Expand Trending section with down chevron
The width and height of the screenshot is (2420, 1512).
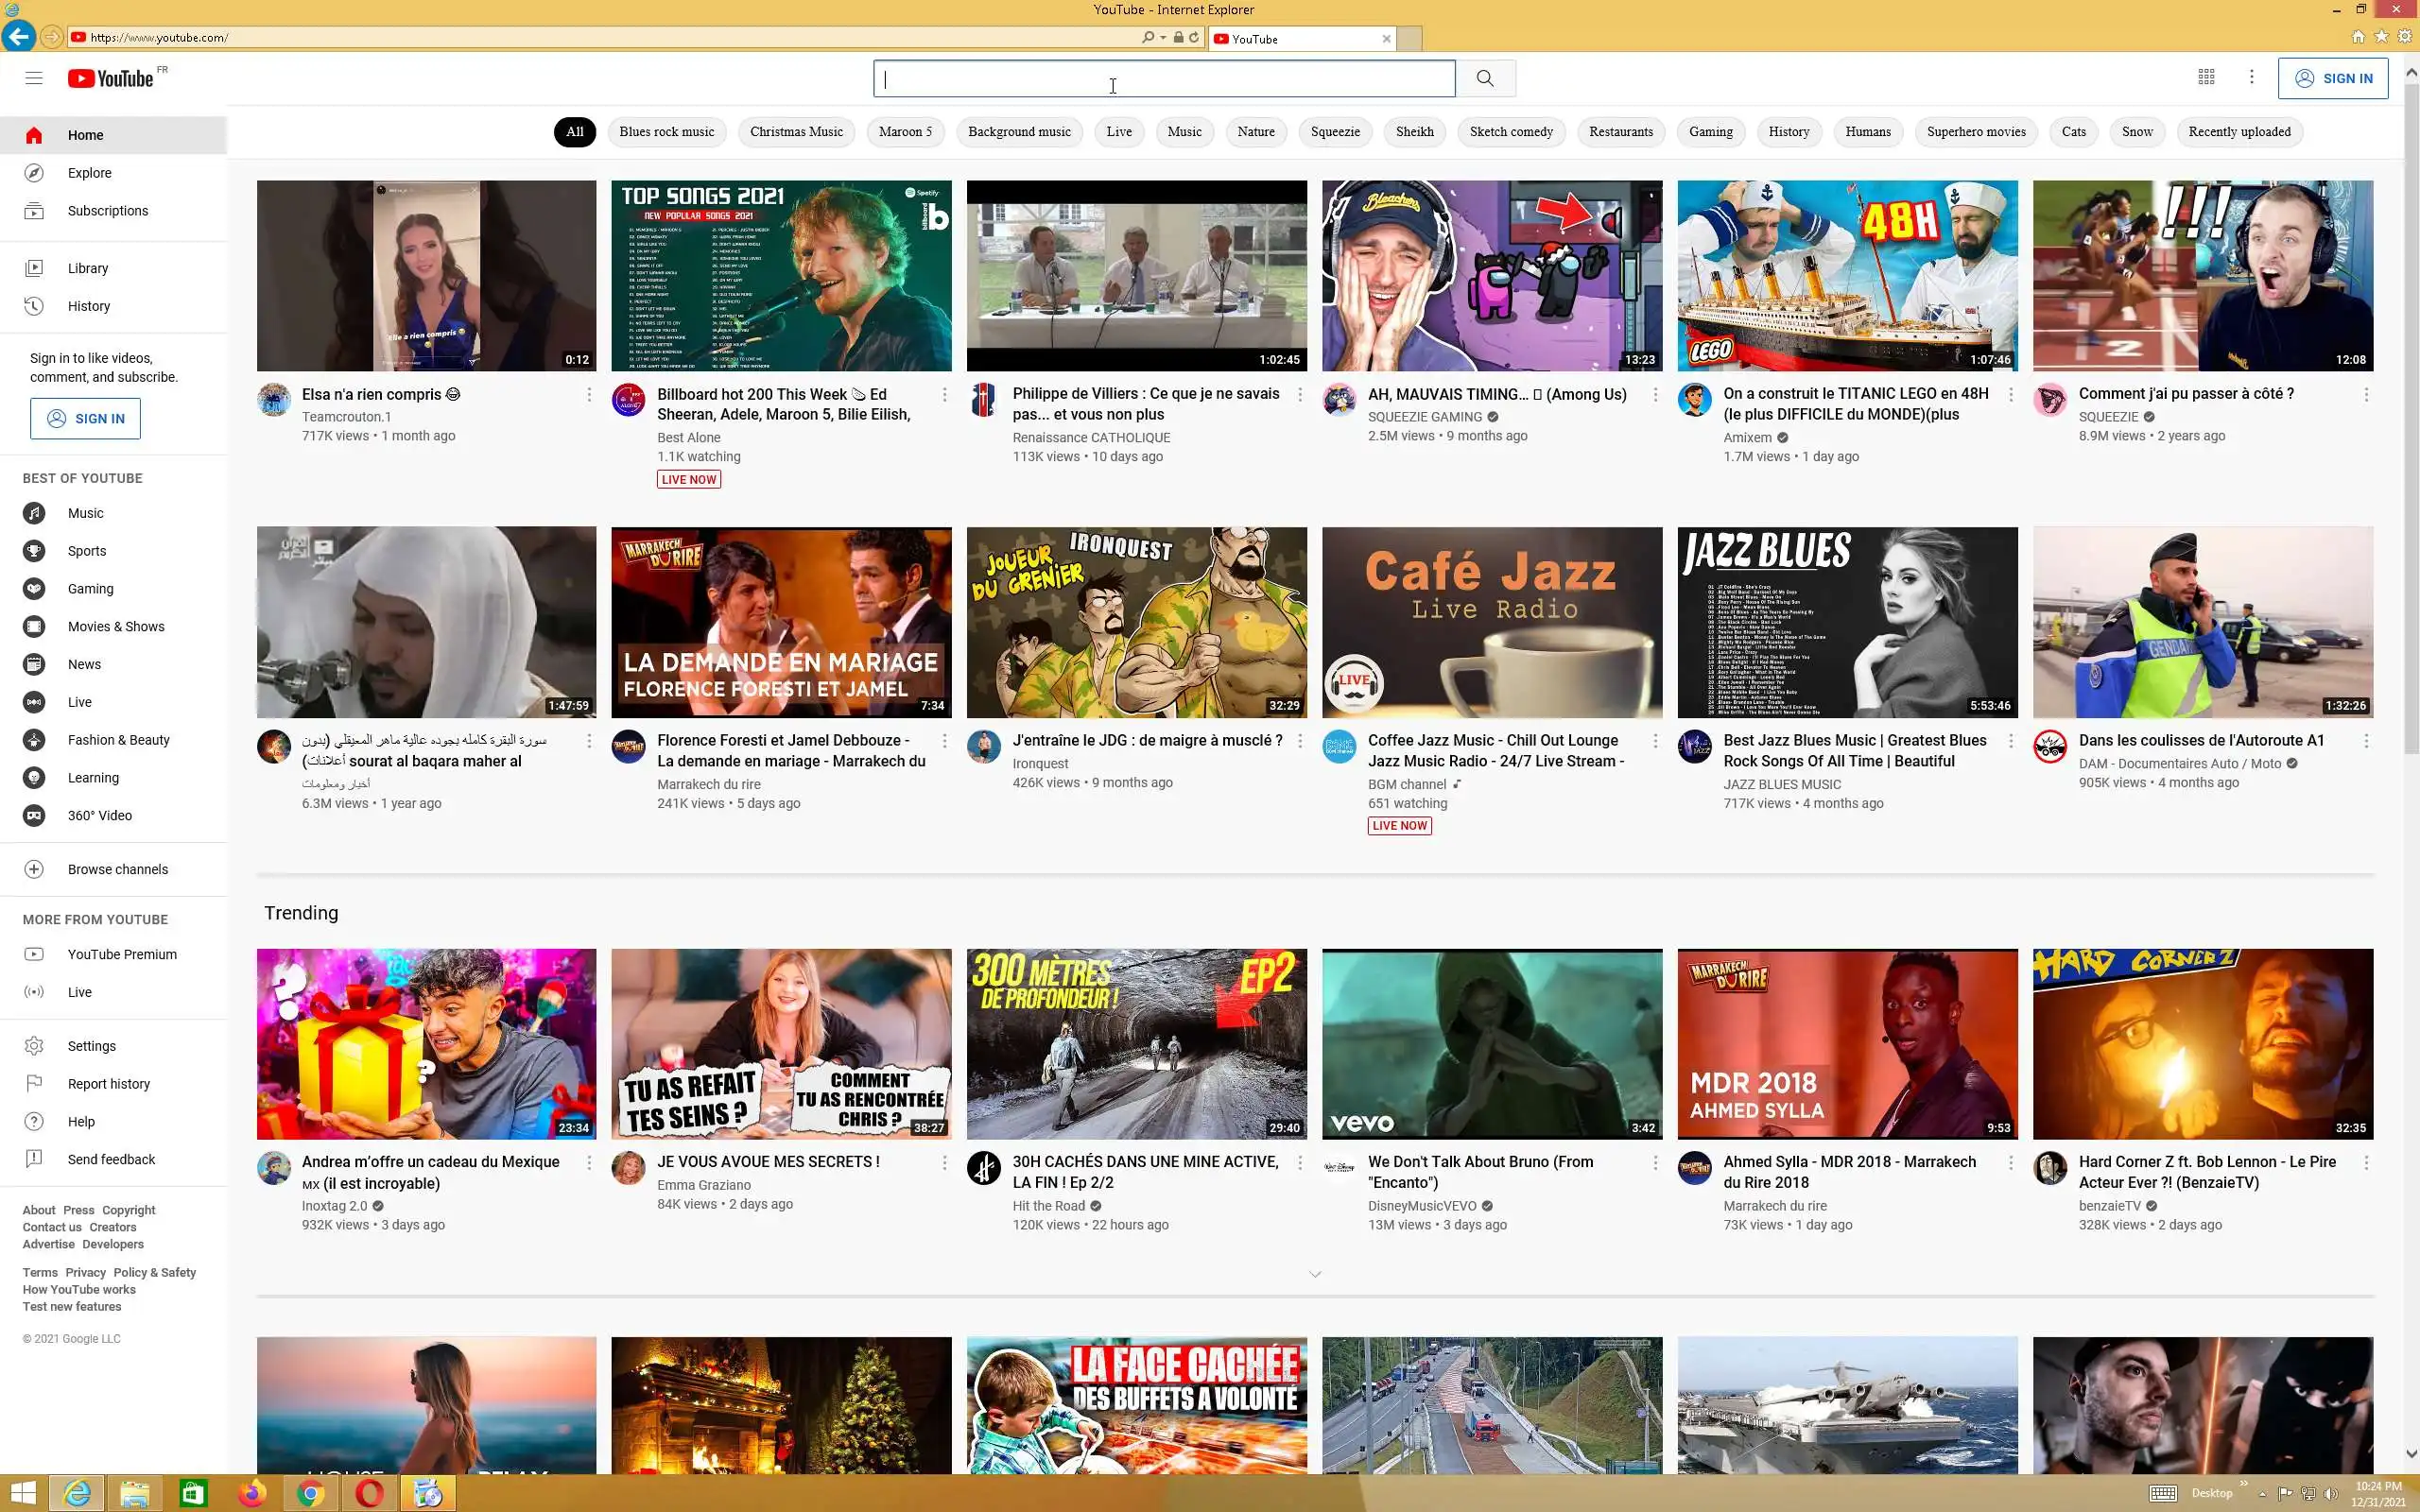1315,1274
